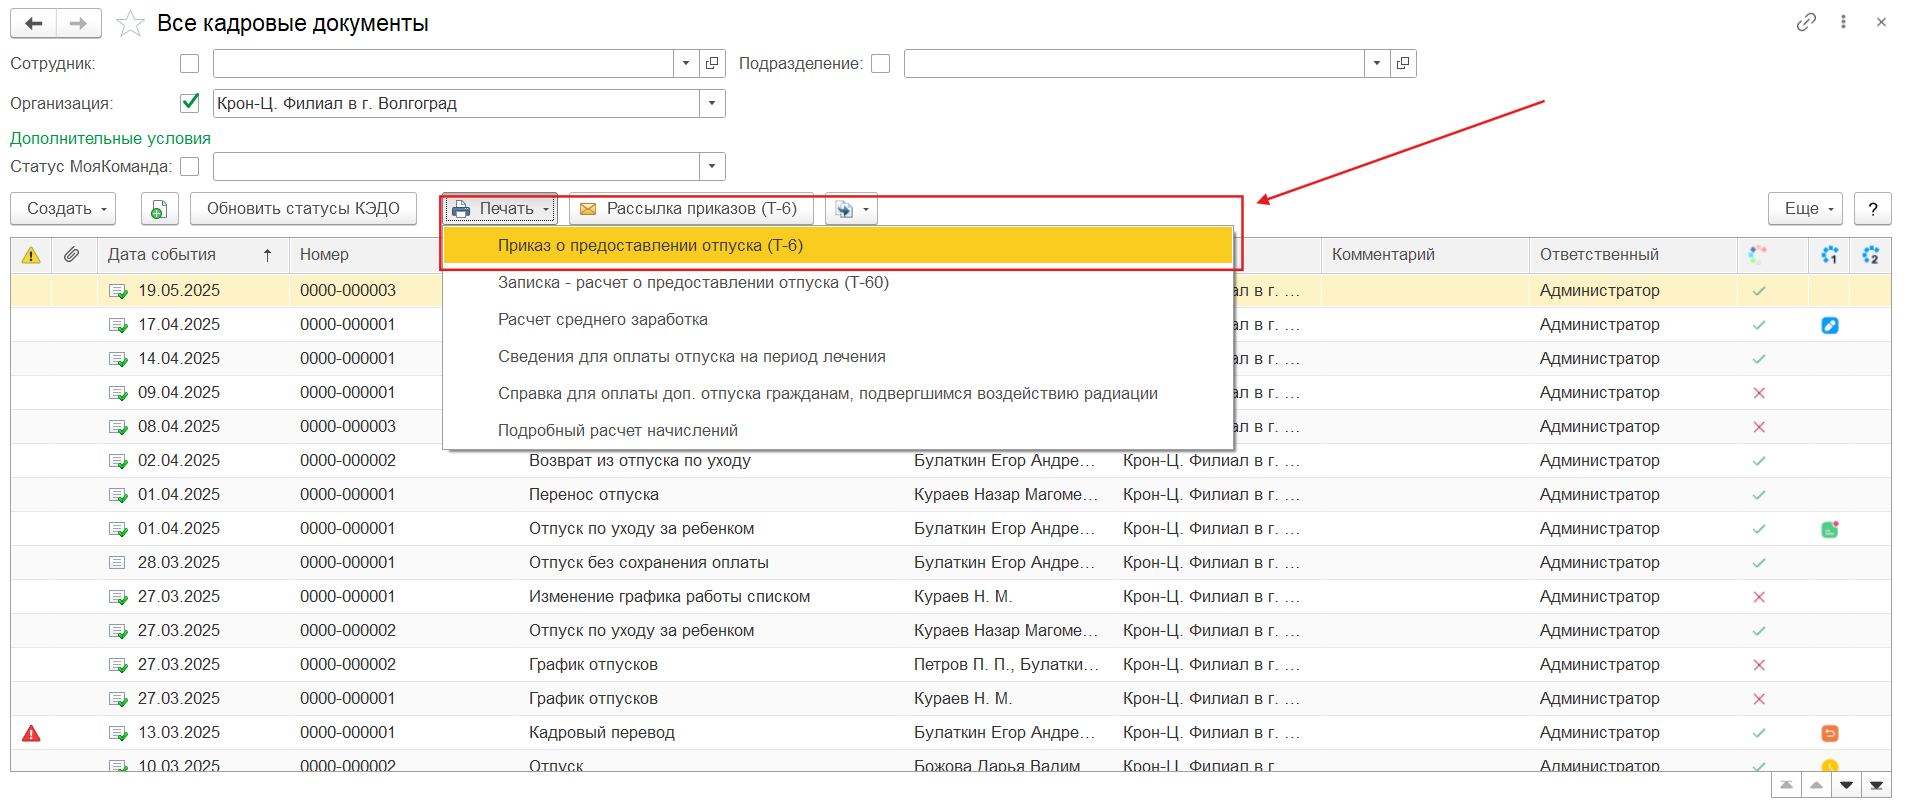Click the back navigation arrow
This screenshot has height=801, width=1915.
click(33, 23)
